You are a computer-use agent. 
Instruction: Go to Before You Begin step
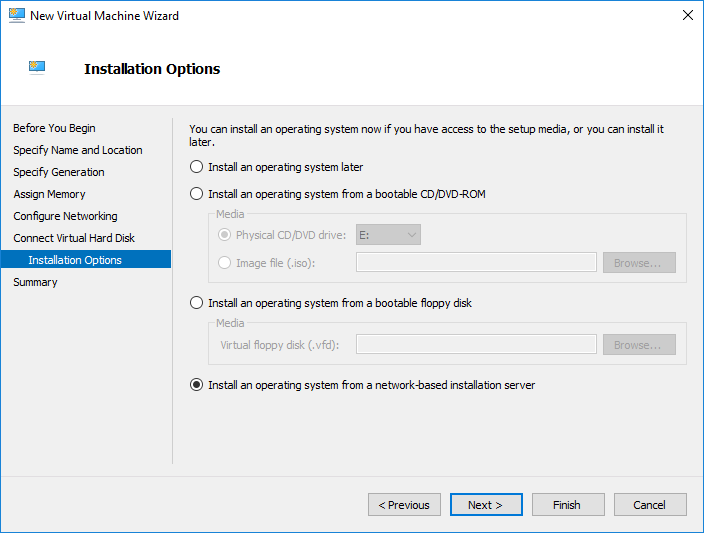tap(54, 128)
